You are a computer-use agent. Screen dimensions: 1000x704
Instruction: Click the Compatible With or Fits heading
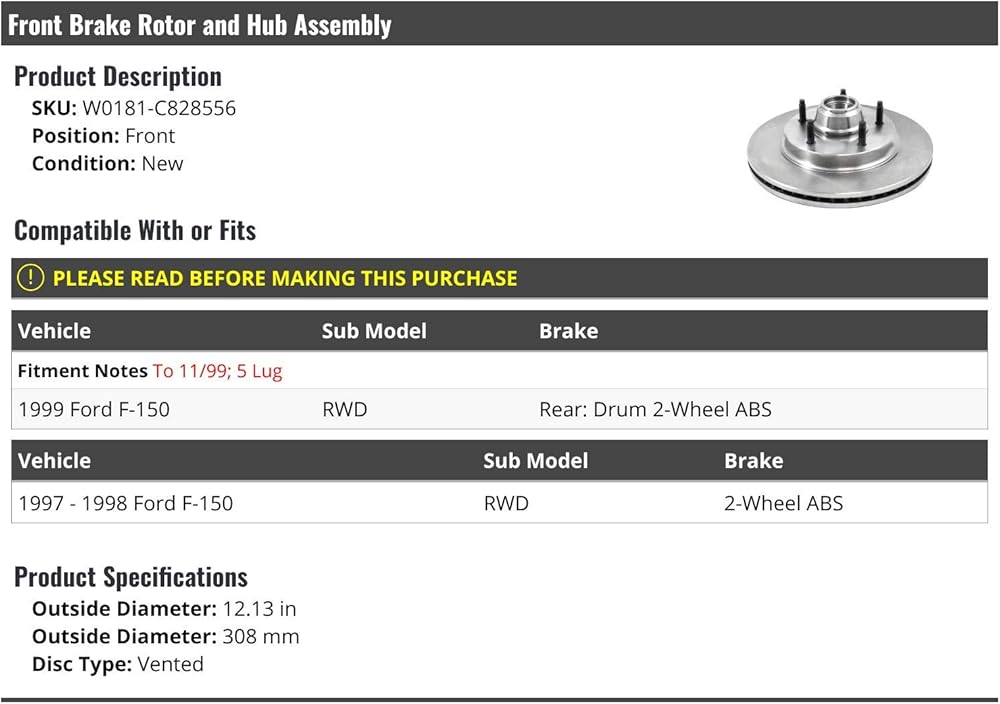(135, 231)
